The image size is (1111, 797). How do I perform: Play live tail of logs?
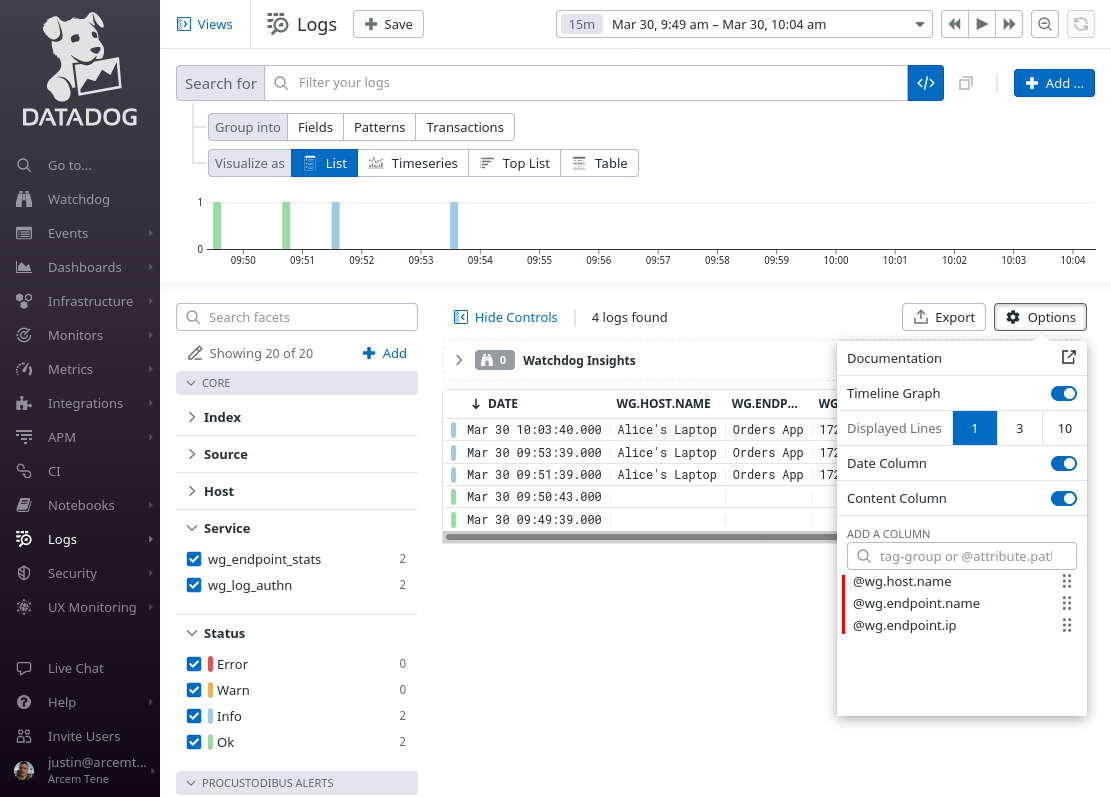(982, 24)
